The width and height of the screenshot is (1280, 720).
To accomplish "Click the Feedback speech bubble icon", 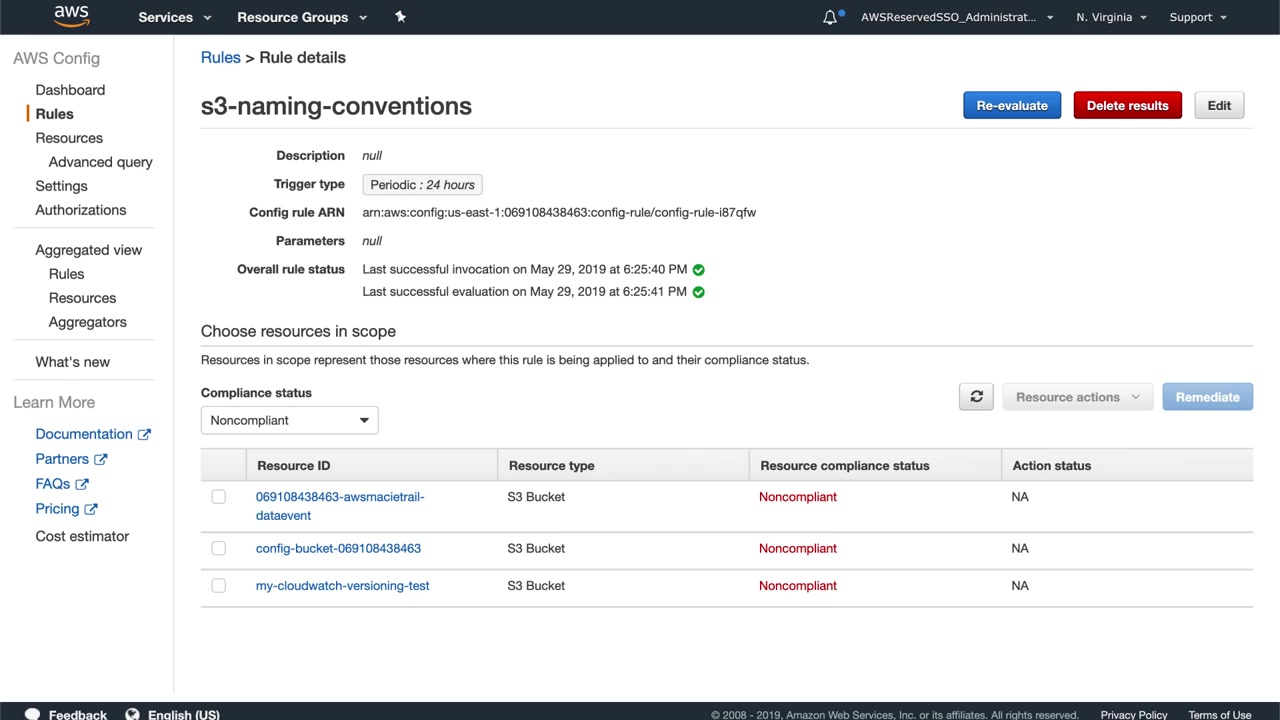I will pos(32,714).
